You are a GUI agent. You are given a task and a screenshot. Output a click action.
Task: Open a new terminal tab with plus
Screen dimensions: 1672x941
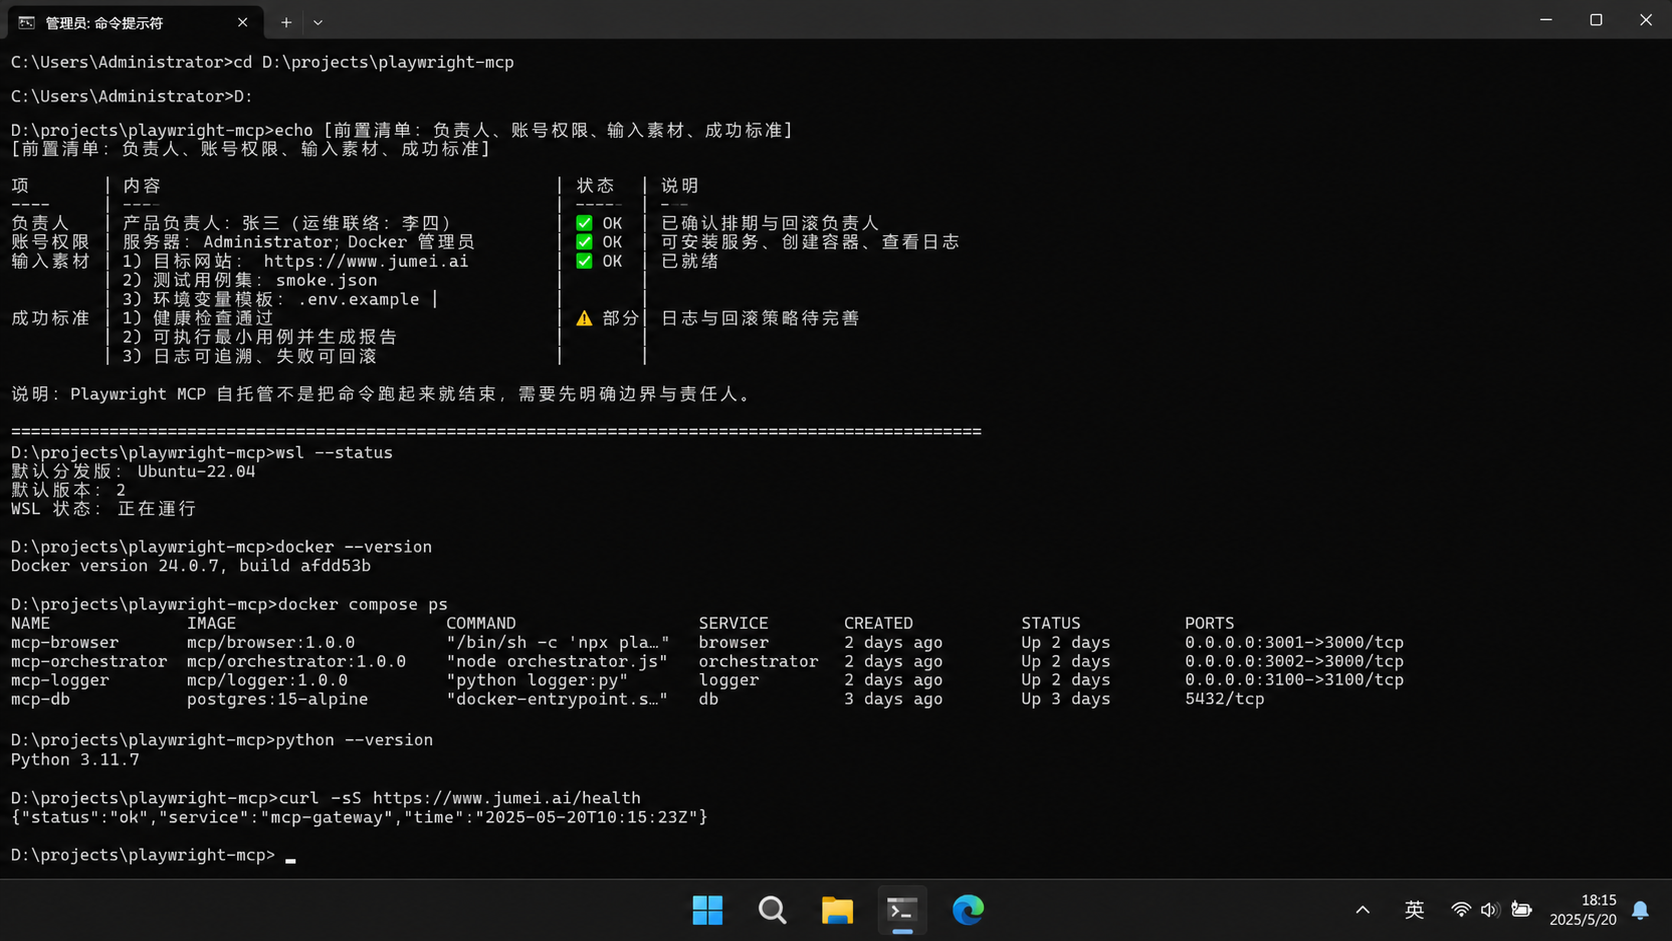286,22
